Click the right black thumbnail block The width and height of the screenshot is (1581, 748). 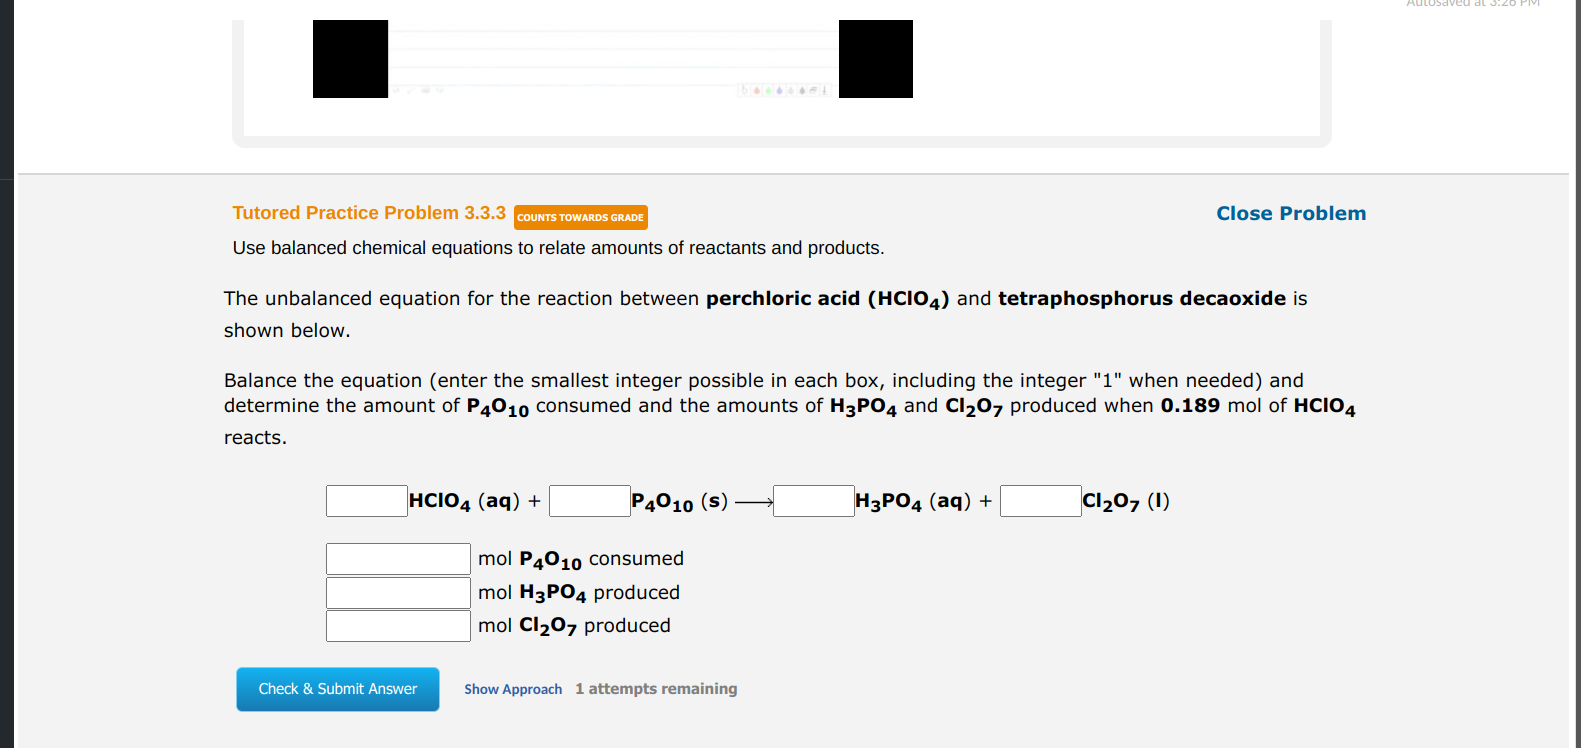pos(875,59)
